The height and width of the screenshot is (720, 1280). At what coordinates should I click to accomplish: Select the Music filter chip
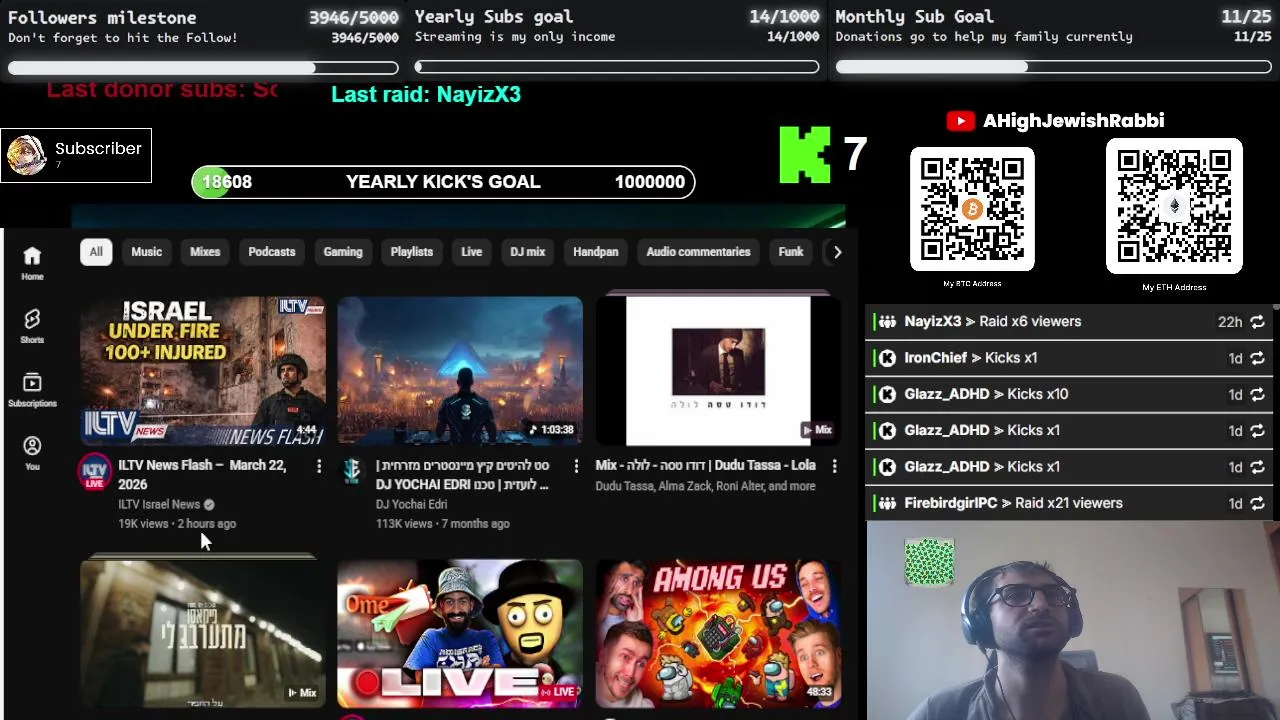click(146, 252)
